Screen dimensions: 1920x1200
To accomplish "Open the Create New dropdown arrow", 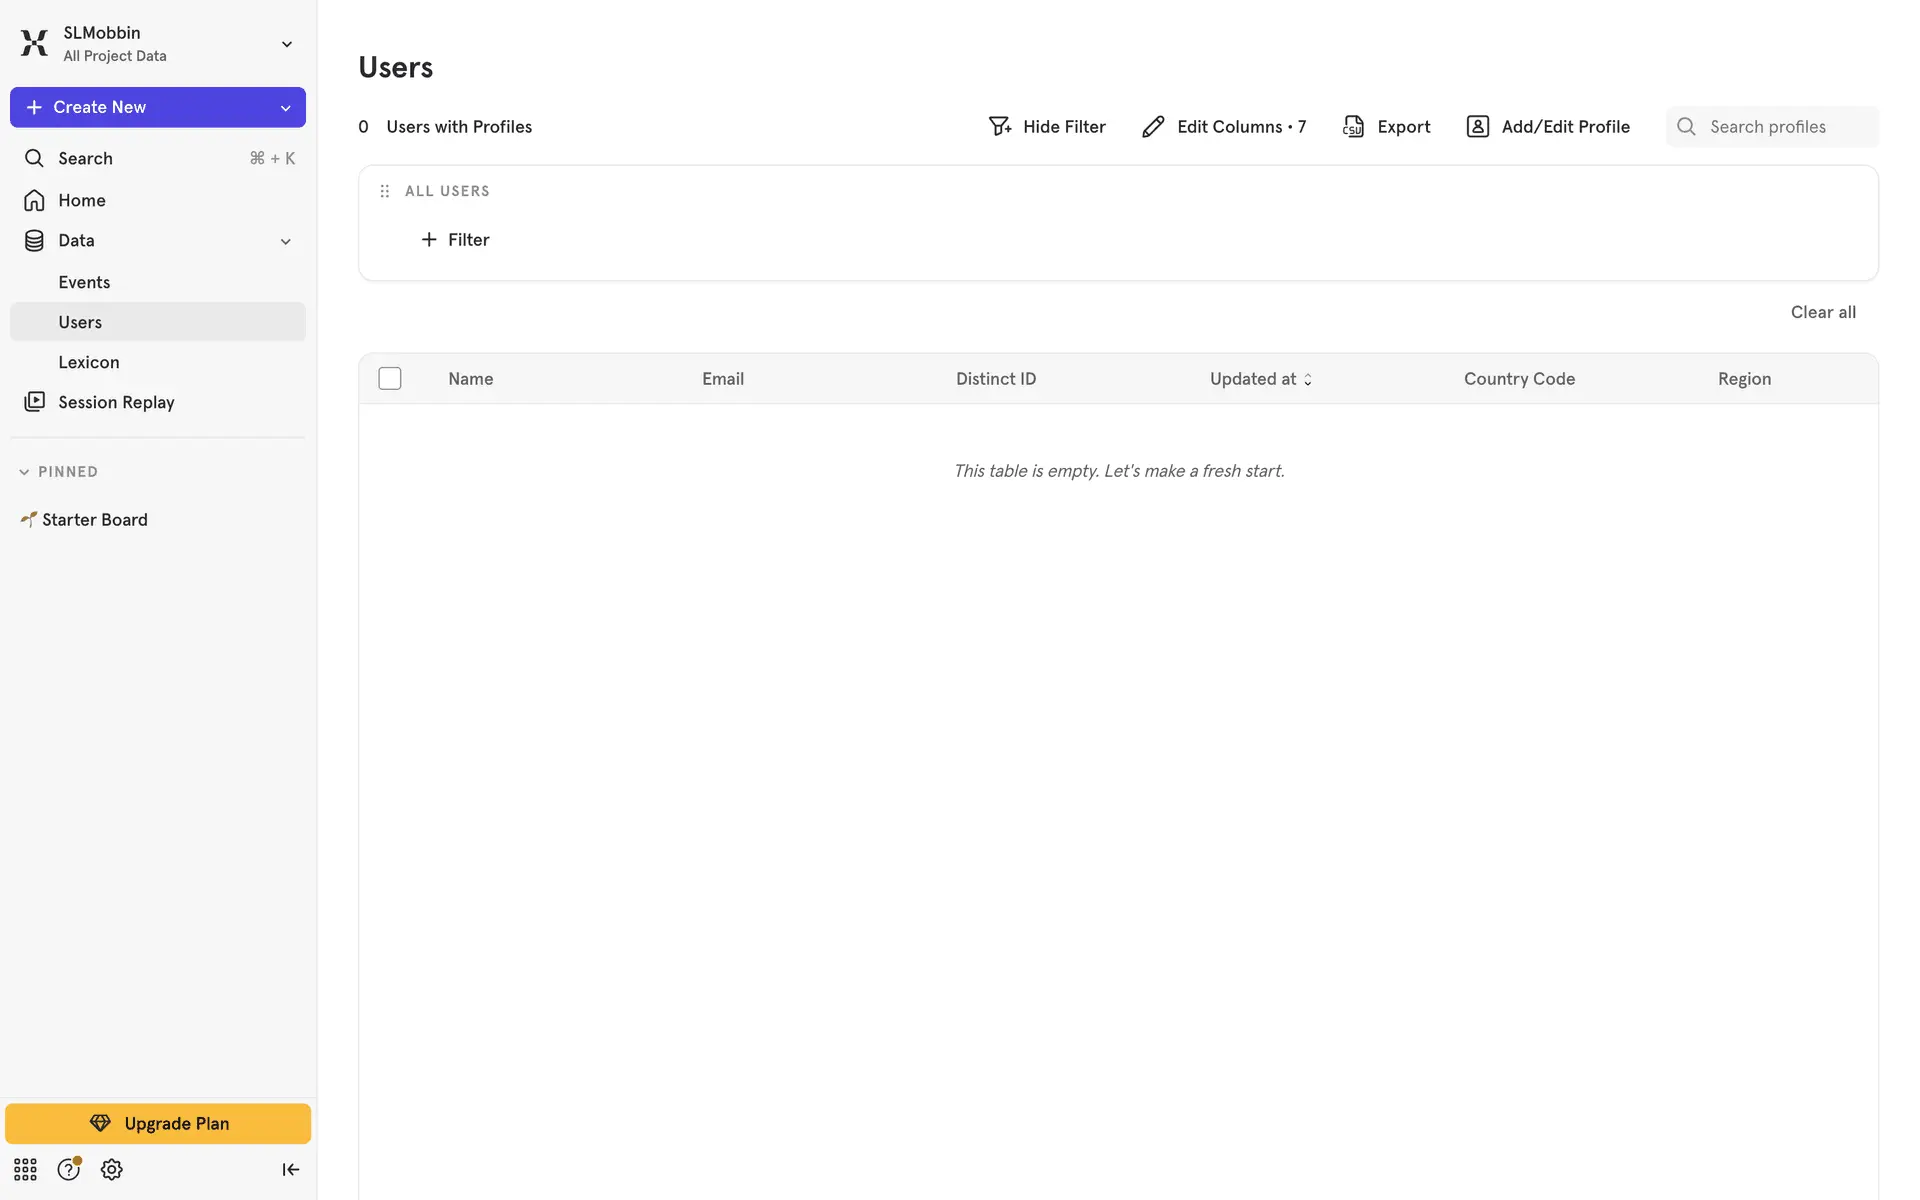I will click(285, 108).
